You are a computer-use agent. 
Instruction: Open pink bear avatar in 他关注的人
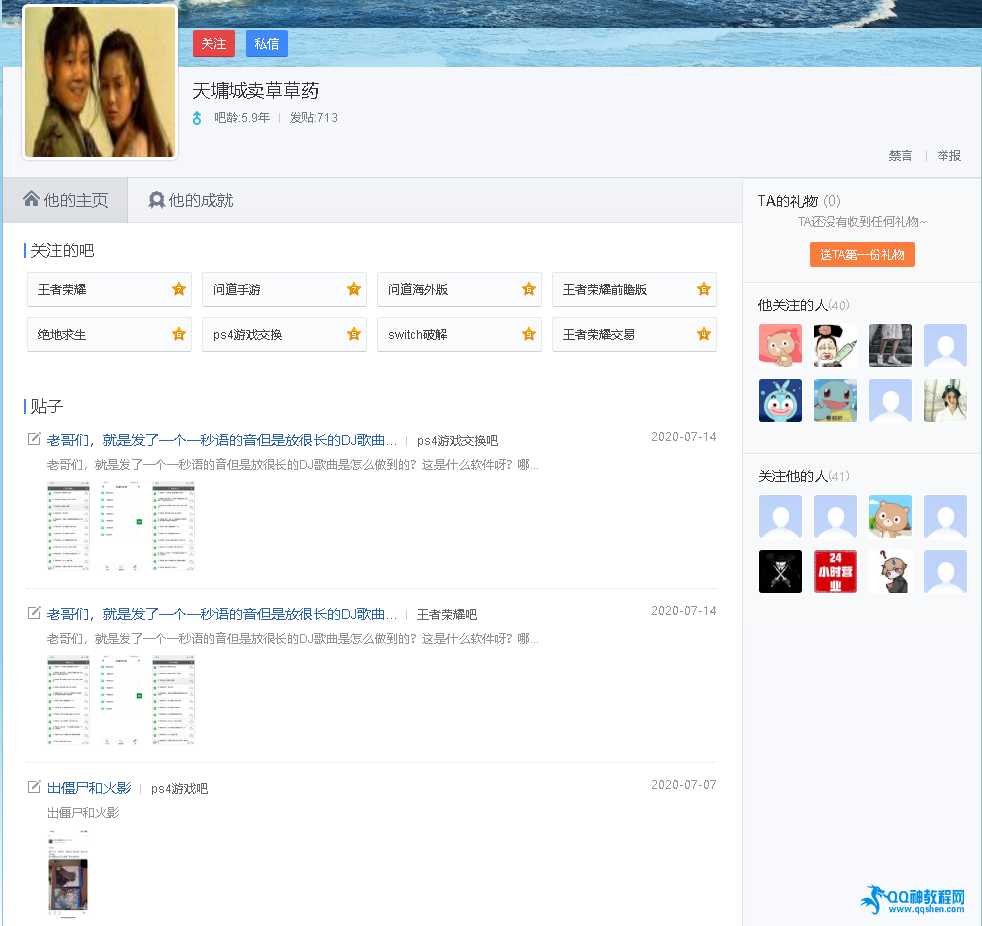tap(780, 345)
